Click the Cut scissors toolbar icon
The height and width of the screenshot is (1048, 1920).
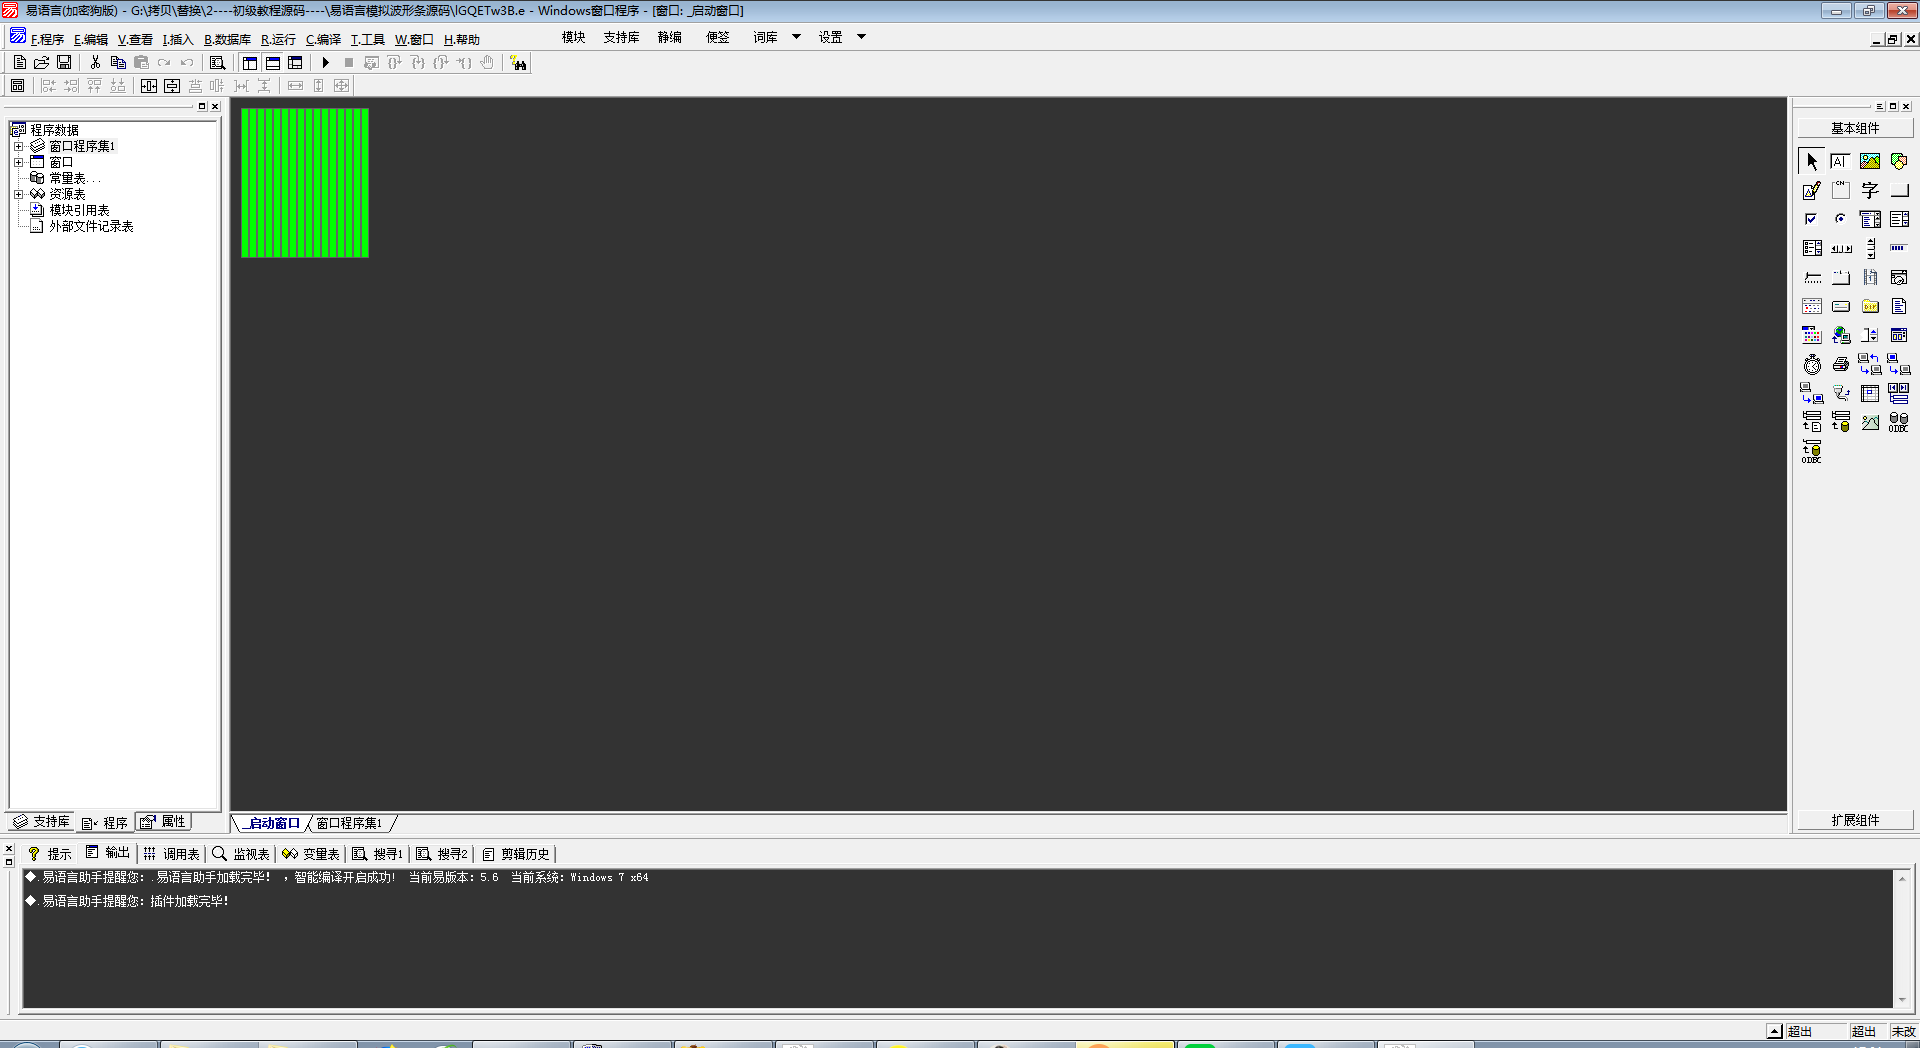pyautogui.click(x=95, y=63)
